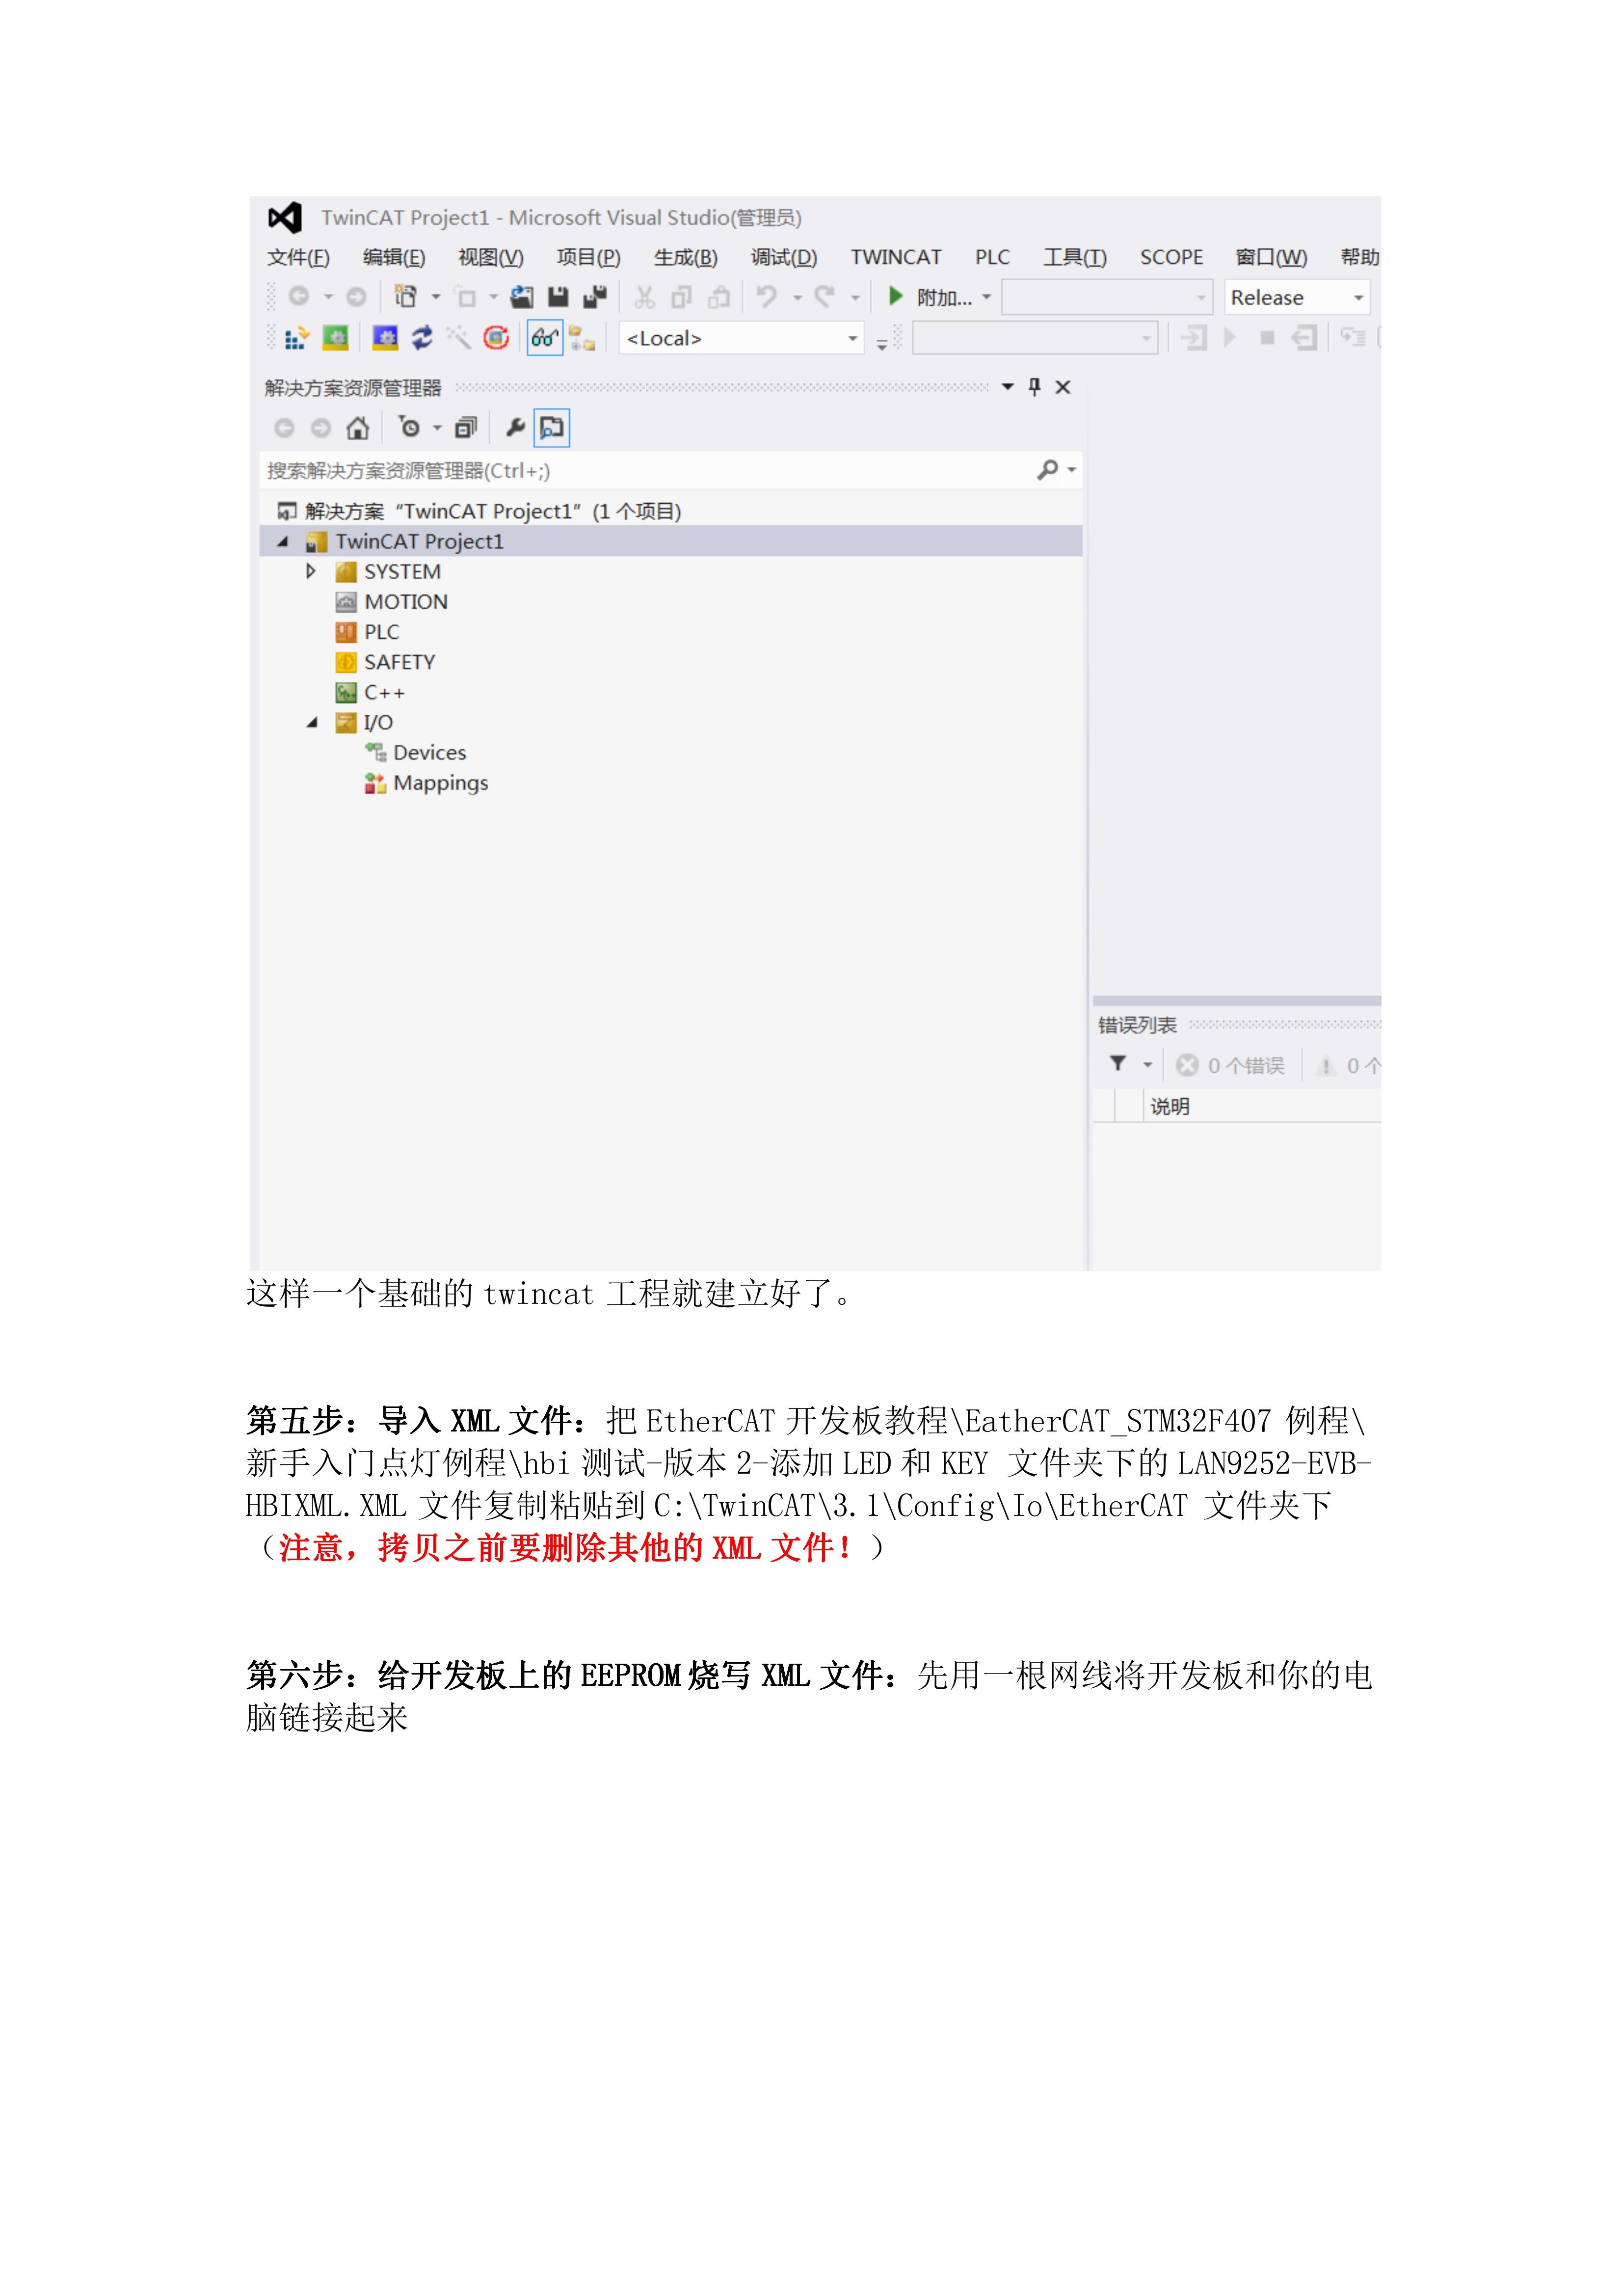This screenshot has height=2296, width=1623.
Task: Click Restart TwinCAT Config Mode icon
Action: (x=385, y=338)
